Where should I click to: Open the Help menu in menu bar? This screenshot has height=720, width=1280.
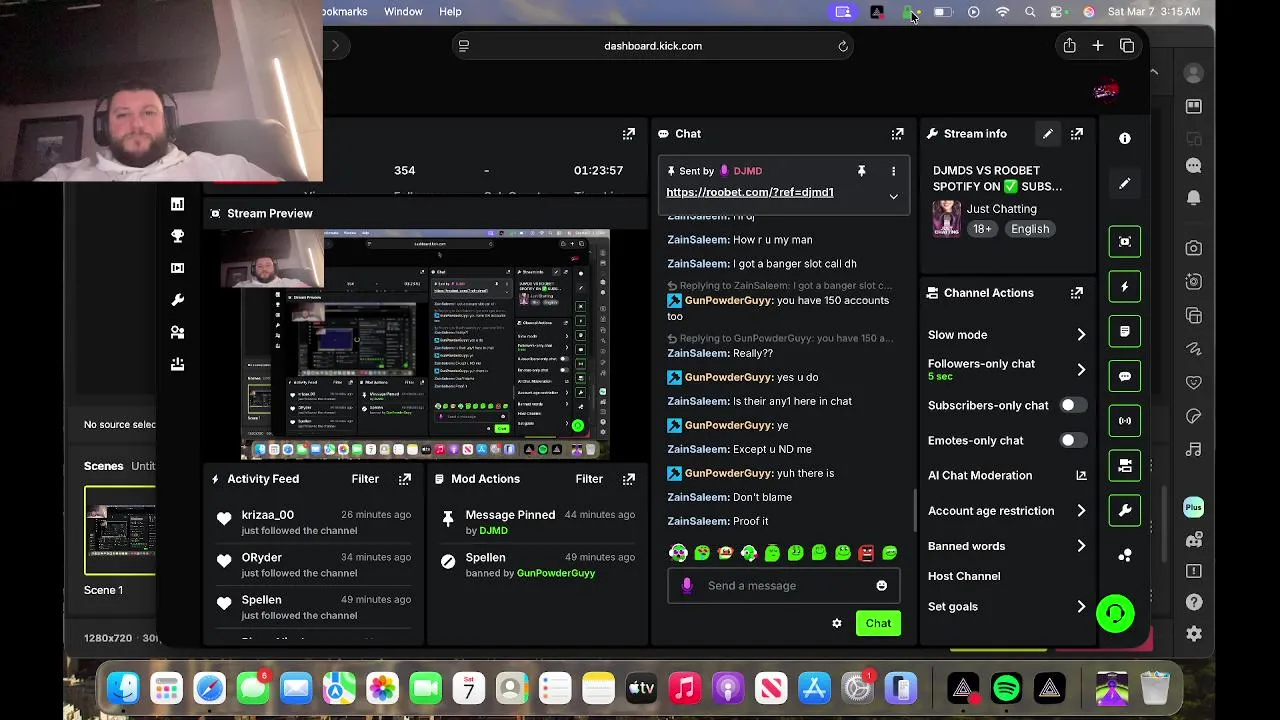(450, 12)
